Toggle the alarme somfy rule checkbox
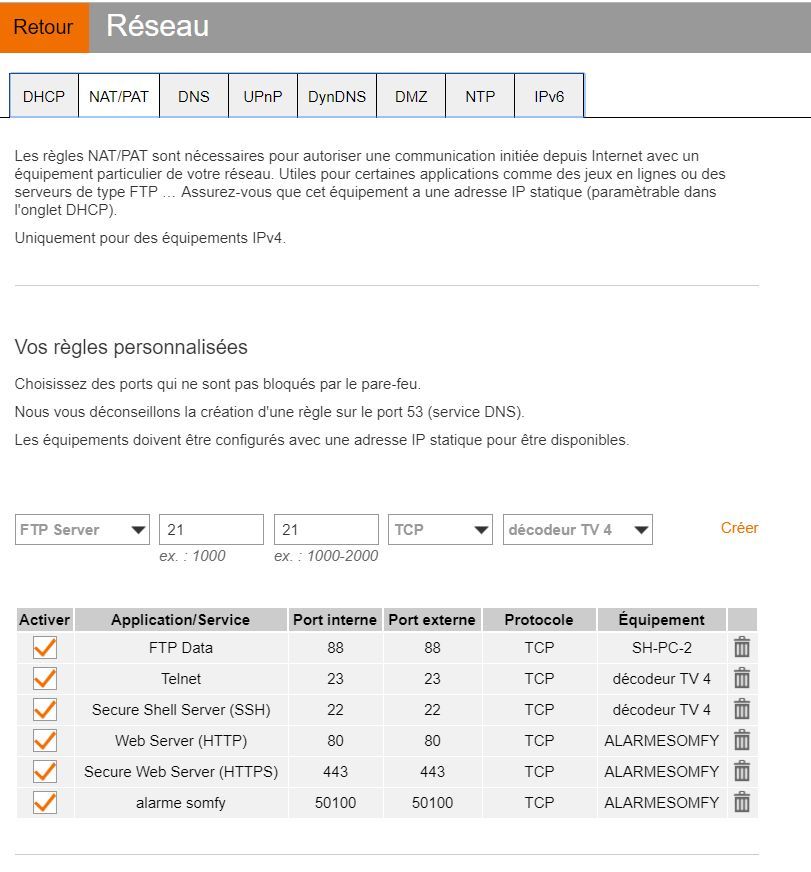811x872 pixels. (x=45, y=802)
